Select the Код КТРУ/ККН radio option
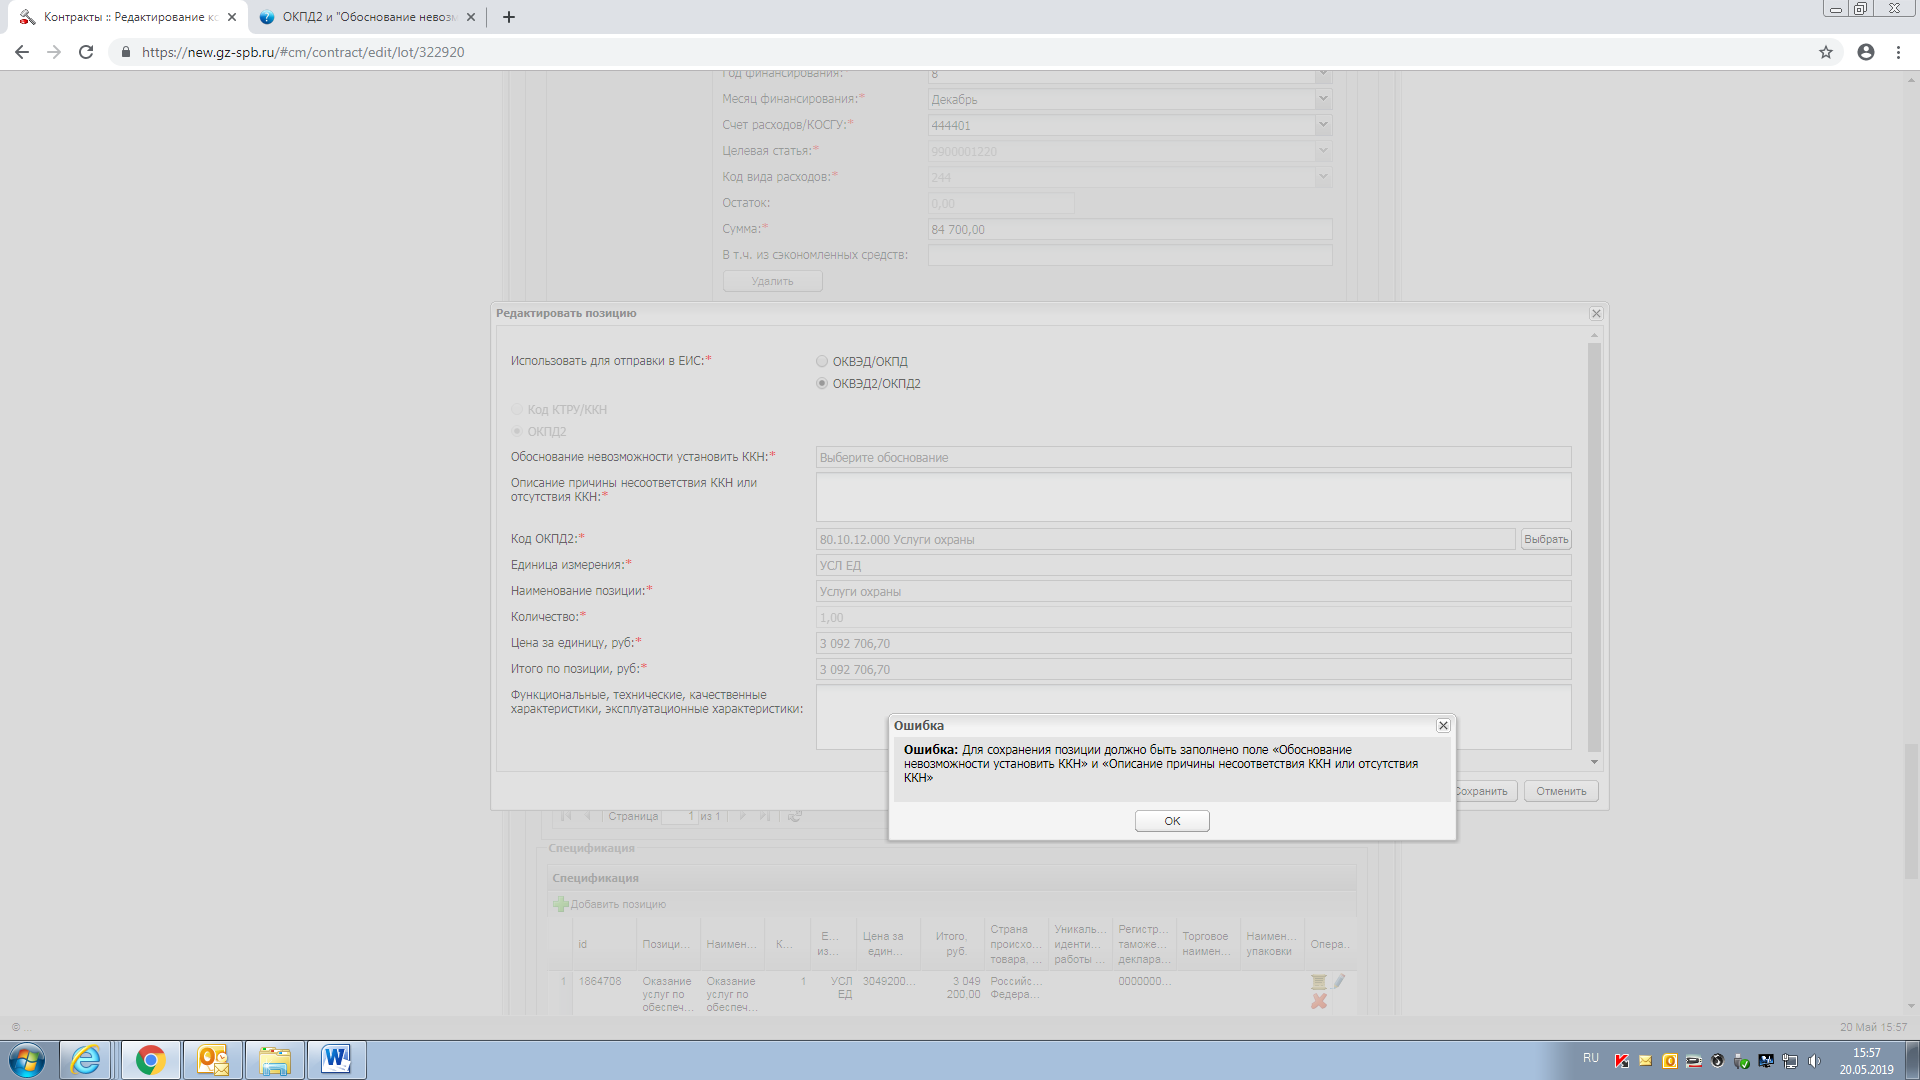Viewport: 1920px width, 1080px height. [517, 410]
